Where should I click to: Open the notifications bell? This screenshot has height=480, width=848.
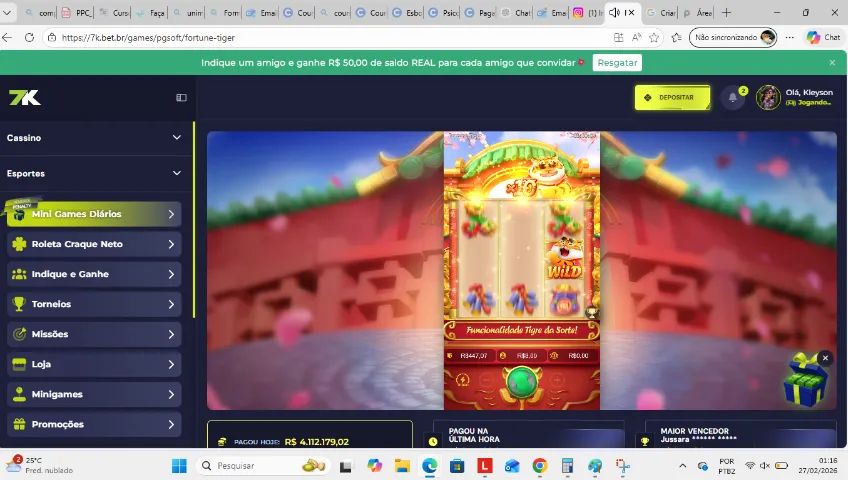pyautogui.click(x=733, y=98)
